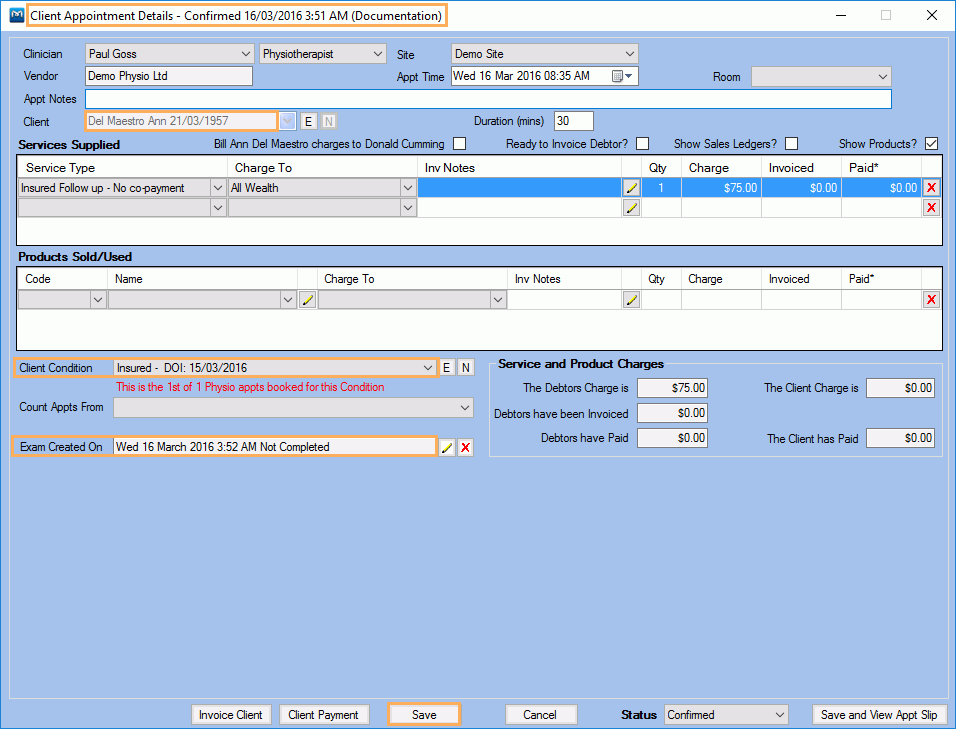Click the N button beside Client Condition
The height and width of the screenshot is (729, 956).
[465, 368]
